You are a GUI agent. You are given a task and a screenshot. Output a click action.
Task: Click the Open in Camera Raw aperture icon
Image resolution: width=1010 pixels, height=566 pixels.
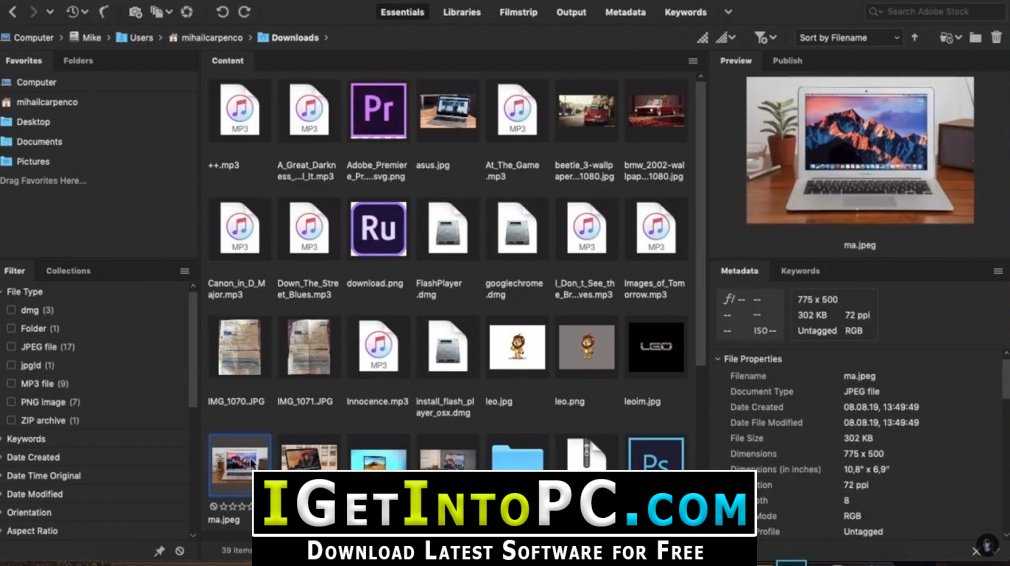pos(187,12)
